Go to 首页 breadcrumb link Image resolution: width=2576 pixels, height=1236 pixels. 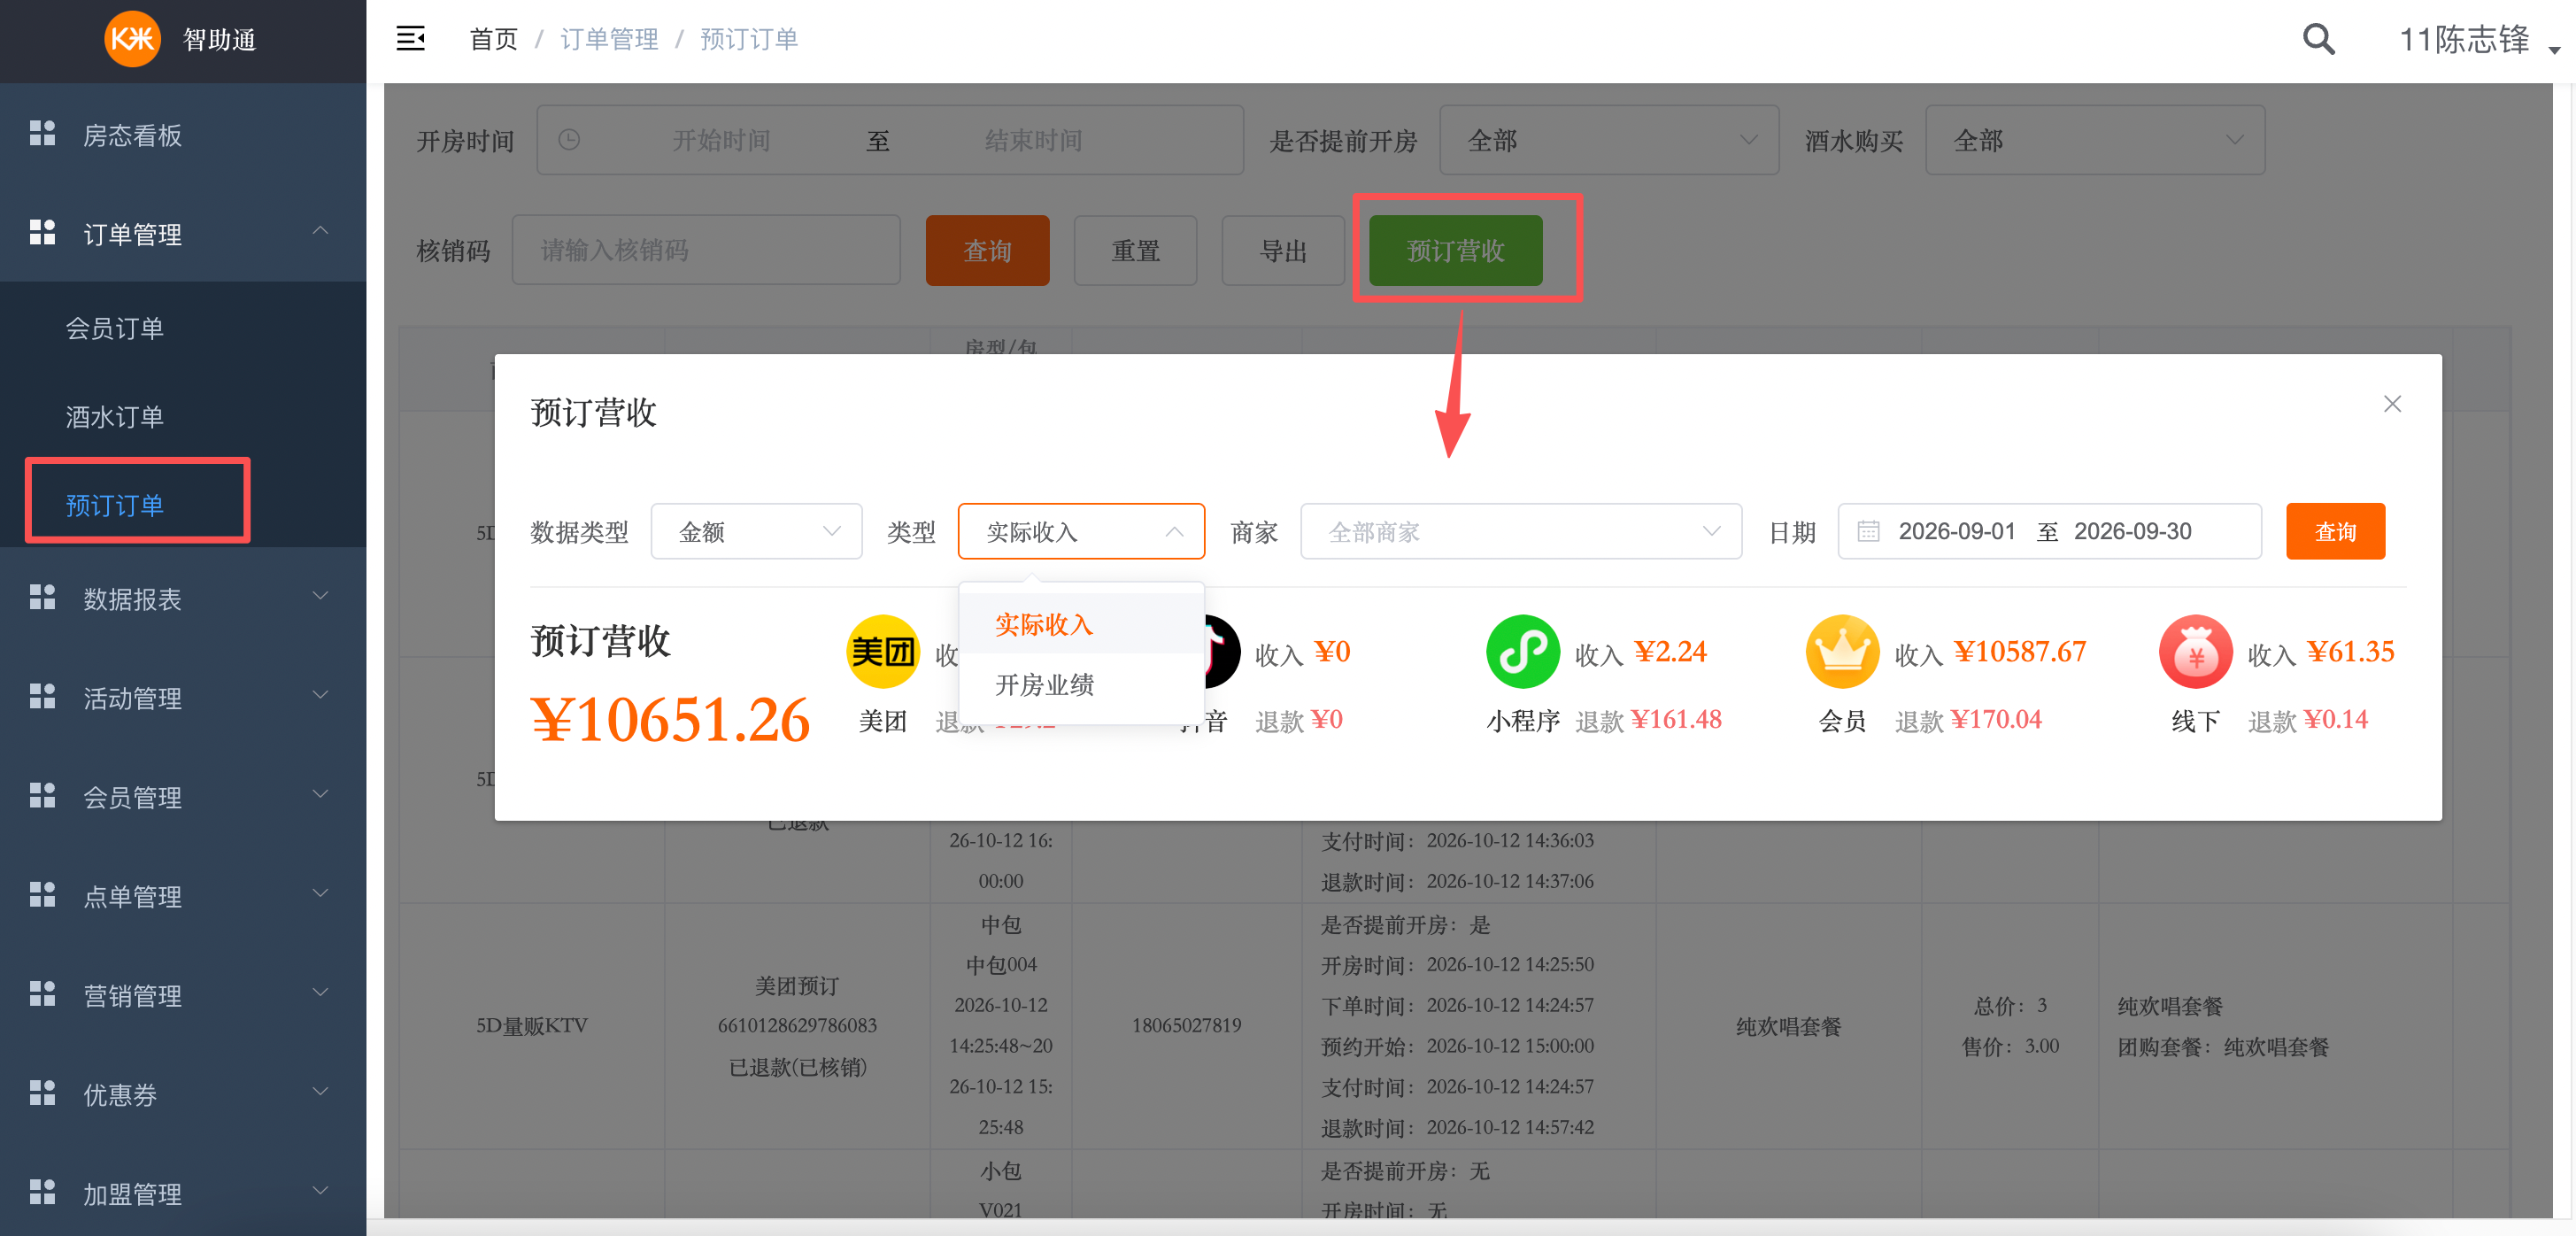[x=493, y=39]
